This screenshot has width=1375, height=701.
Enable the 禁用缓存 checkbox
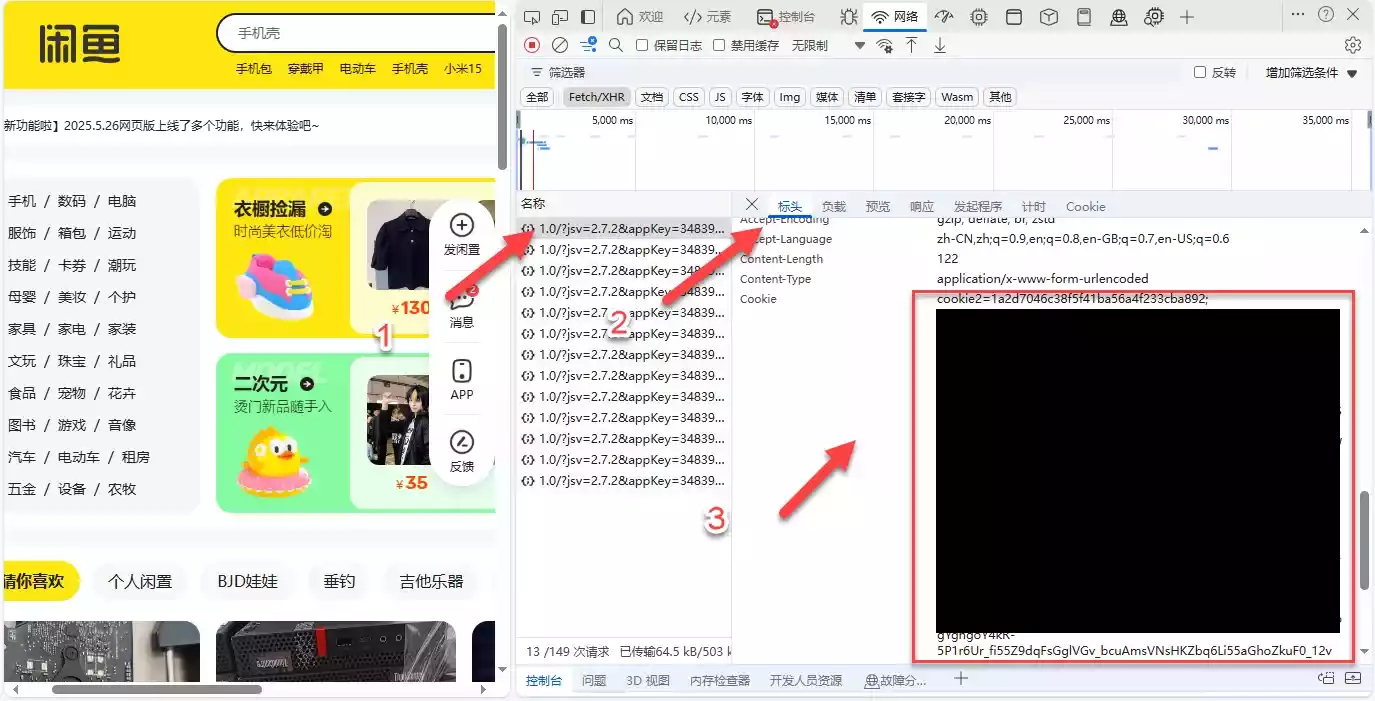coord(719,45)
